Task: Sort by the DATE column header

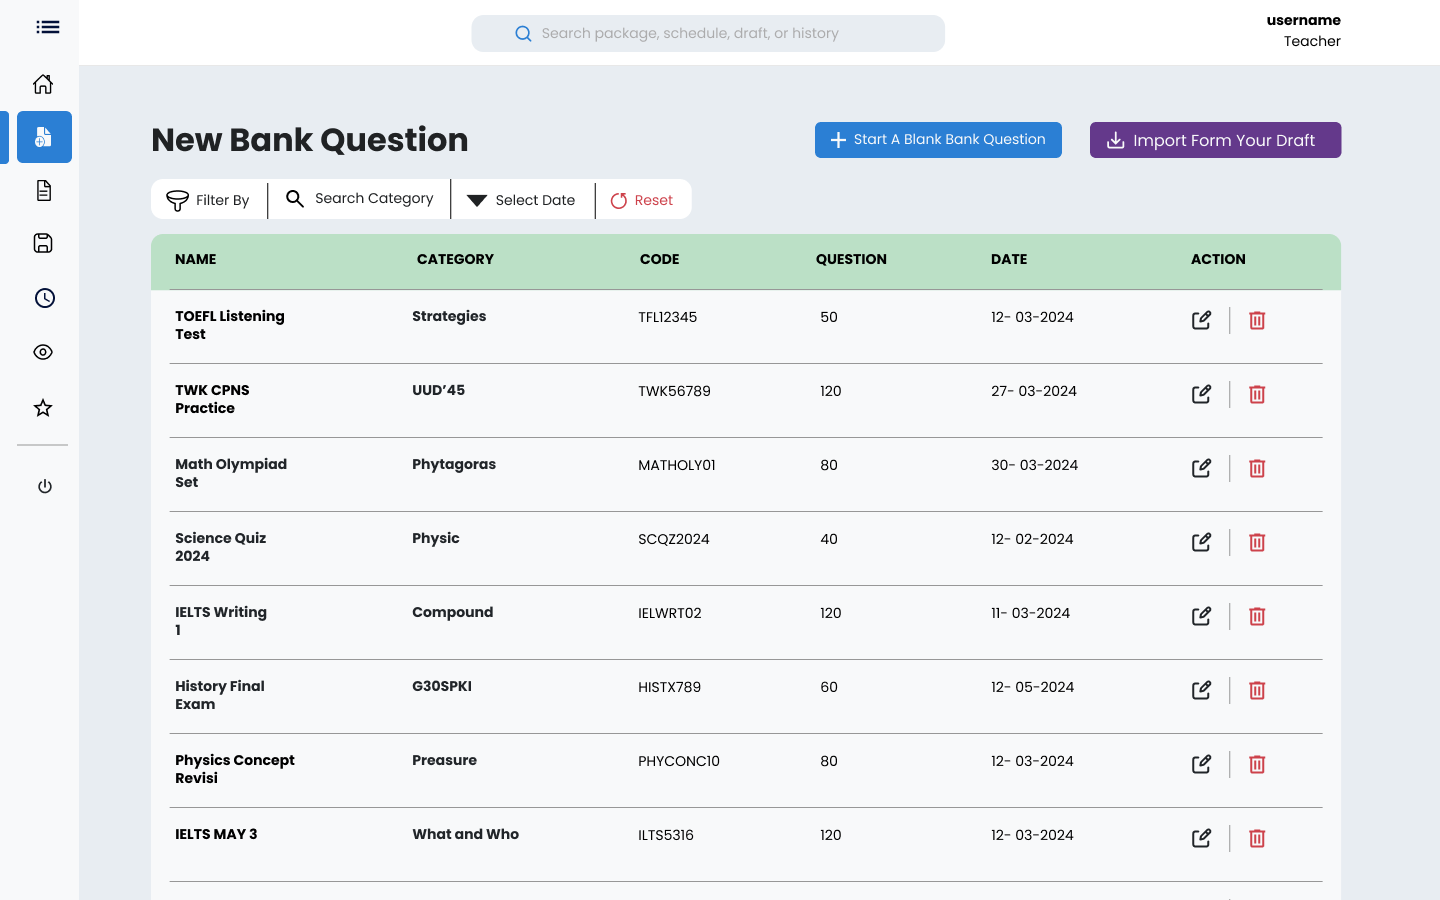Action: [x=1009, y=259]
